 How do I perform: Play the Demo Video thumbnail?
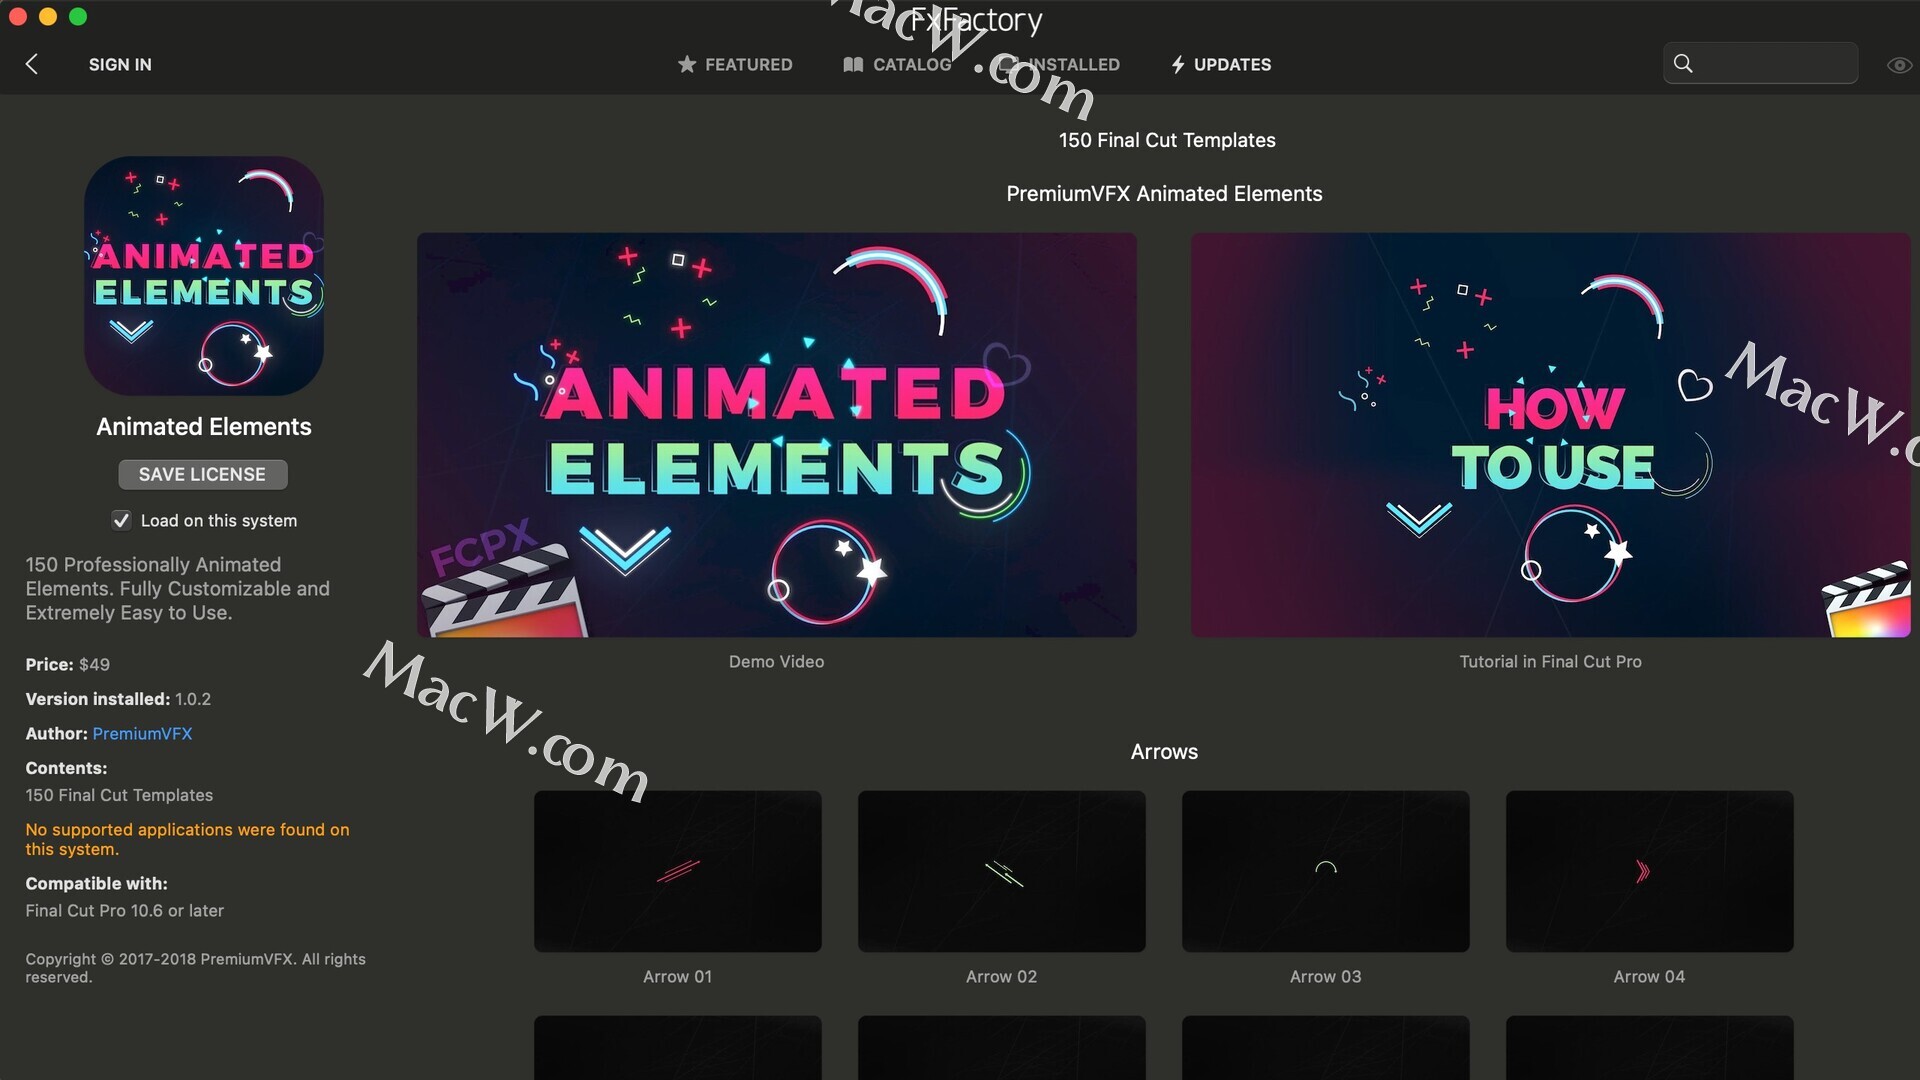tap(777, 435)
